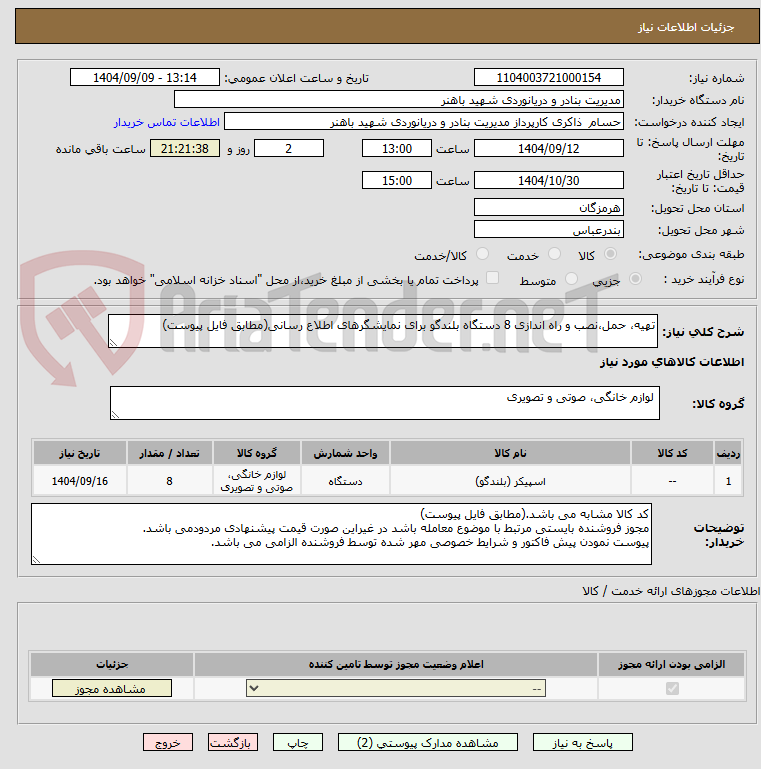
Task: Click the validity time field 15:00
Action: coord(397,180)
